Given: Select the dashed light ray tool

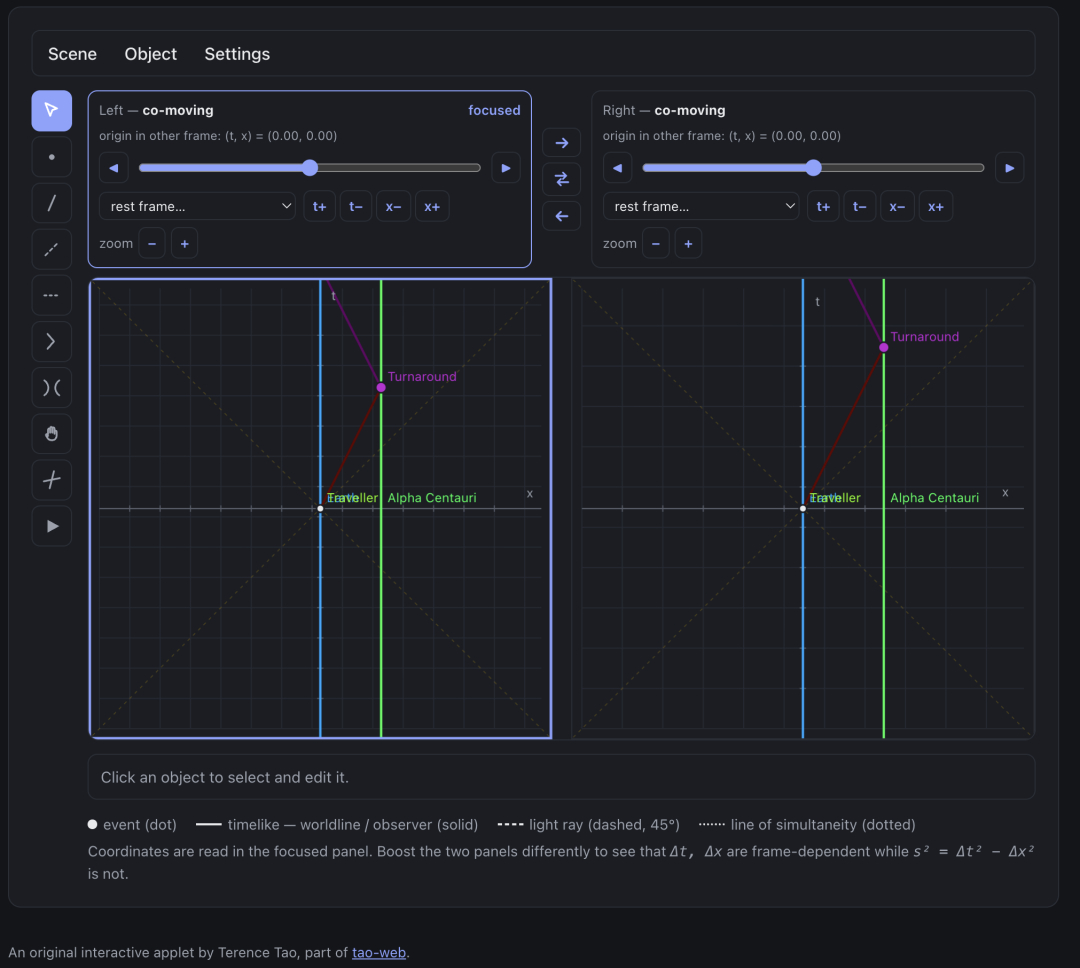Looking at the screenshot, I should [52, 249].
